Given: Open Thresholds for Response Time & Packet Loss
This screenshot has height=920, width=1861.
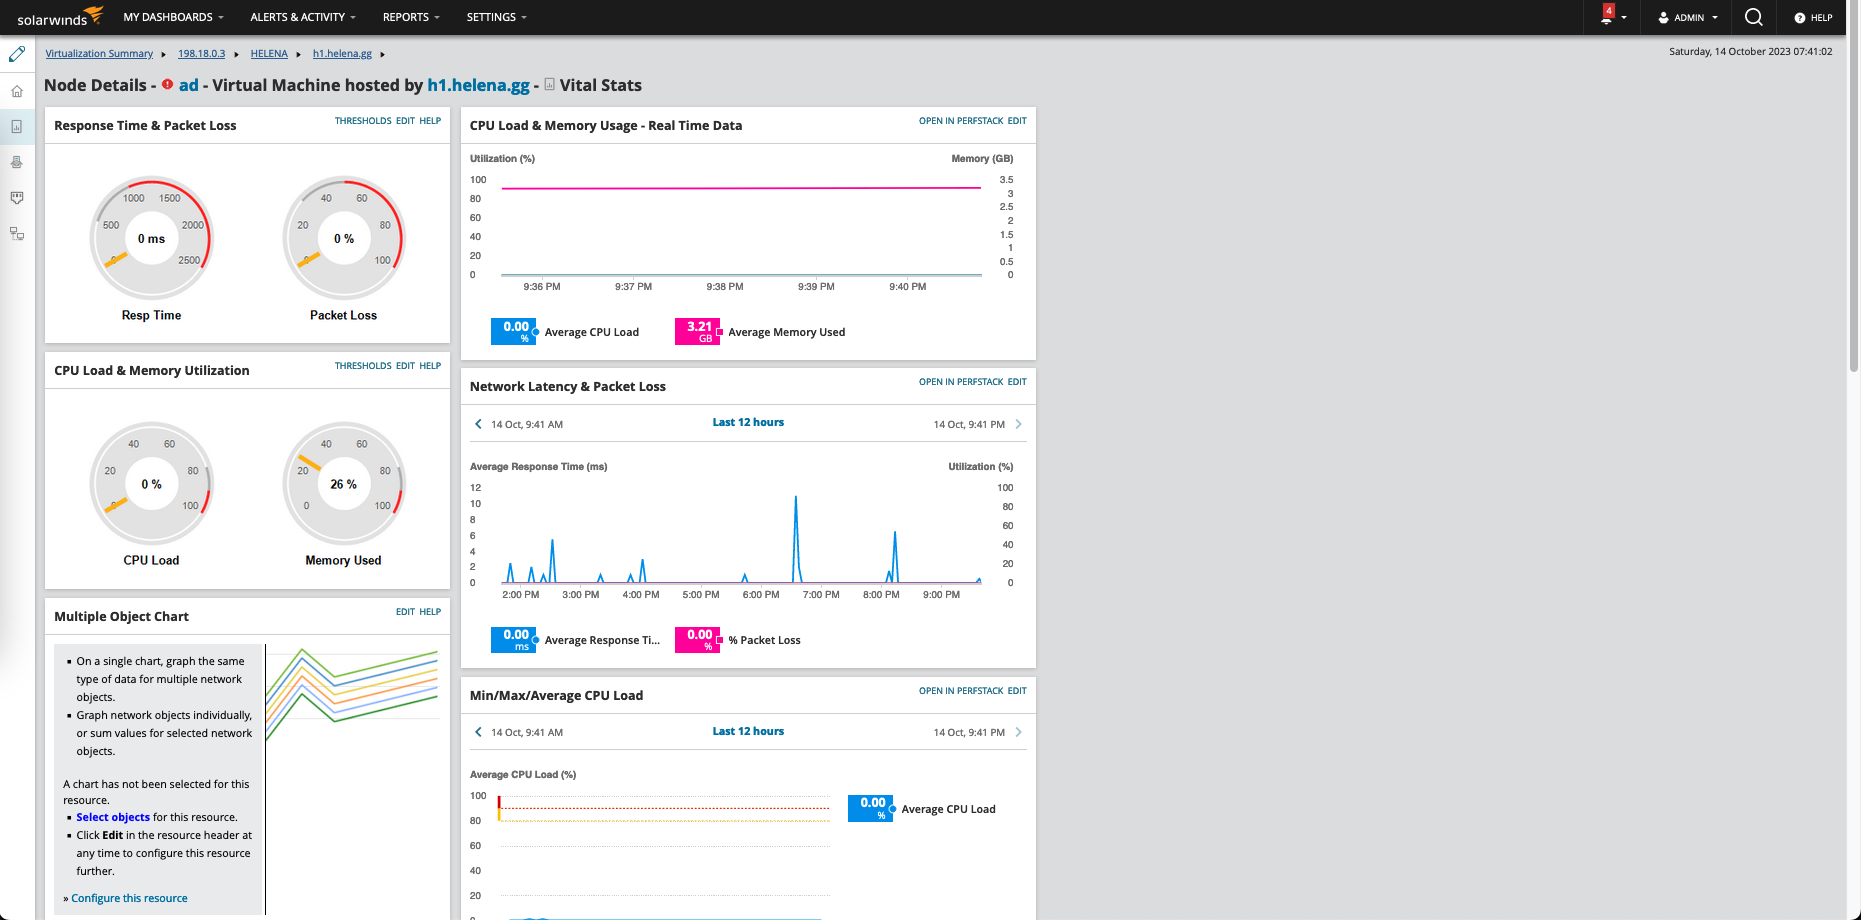Looking at the screenshot, I should click(x=362, y=121).
